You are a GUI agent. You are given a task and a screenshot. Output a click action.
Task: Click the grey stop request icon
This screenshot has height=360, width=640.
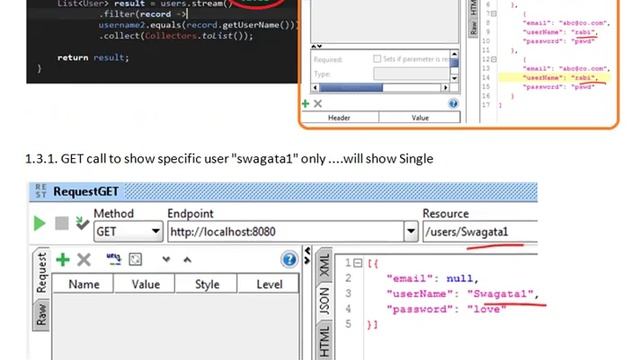pos(62,223)
